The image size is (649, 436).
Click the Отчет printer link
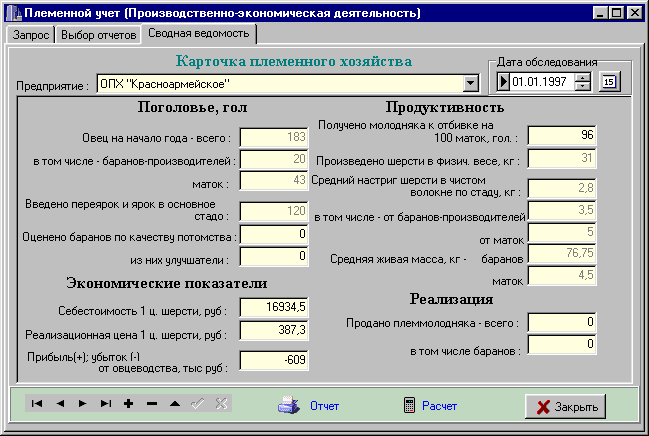(x=309, y=406)
